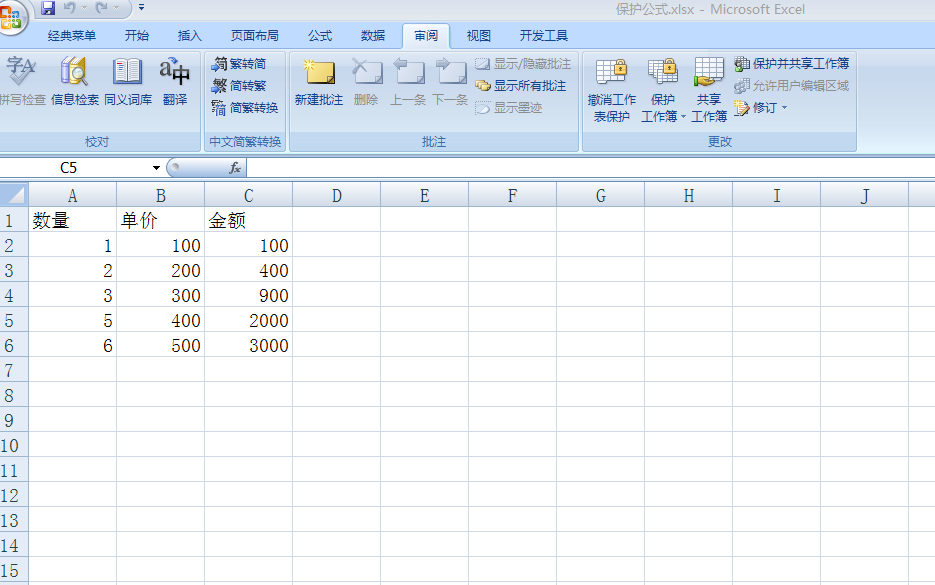
Task: Select cell A6 with value 6
Action: pyautogui.click(x=72, y=345)
